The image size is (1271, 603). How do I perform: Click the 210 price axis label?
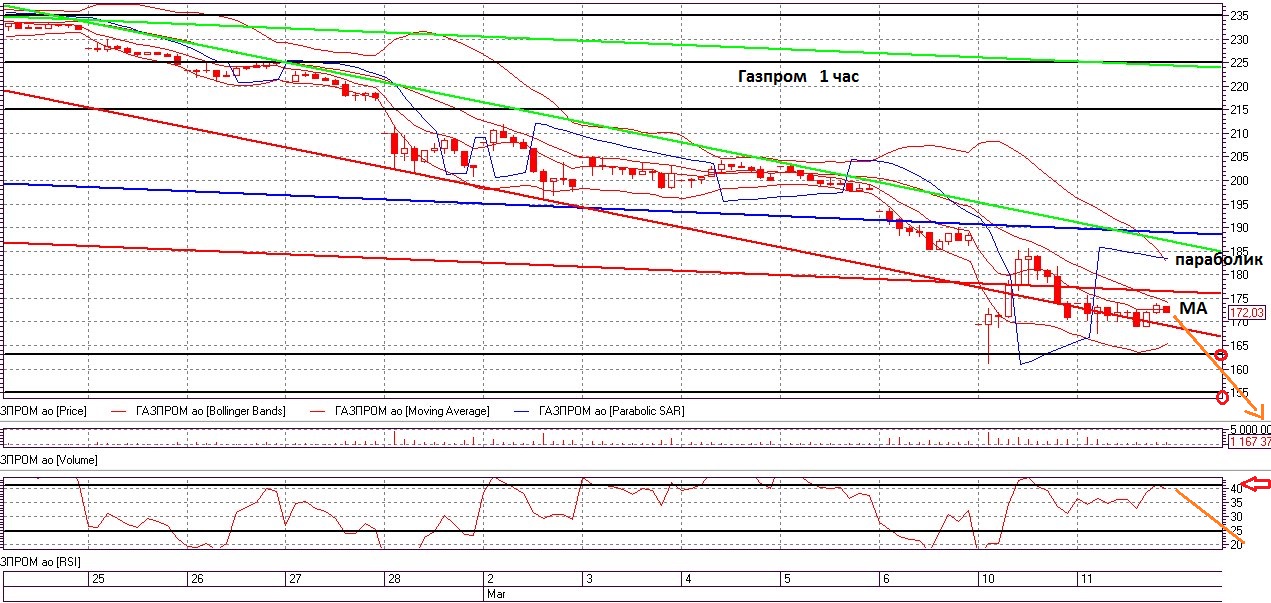[1239, 134]
